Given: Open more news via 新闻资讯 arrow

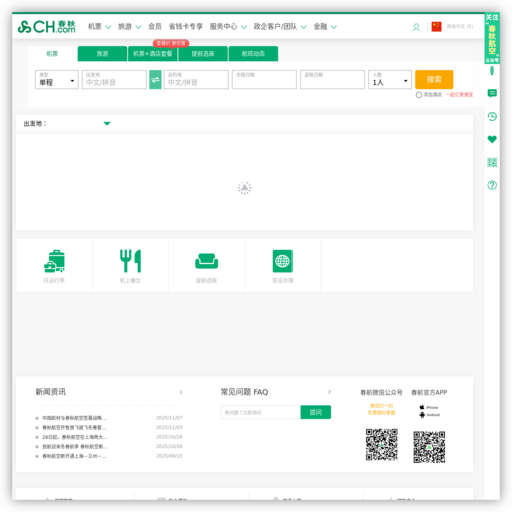Looking at the screenshot, I should point(181,392).
